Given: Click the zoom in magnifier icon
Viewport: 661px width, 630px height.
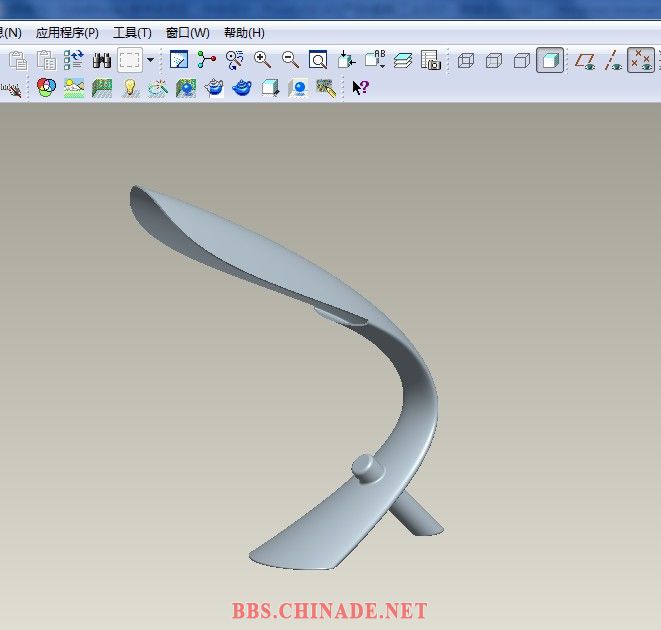Looking at the screenshot, I should coord(263,61).
